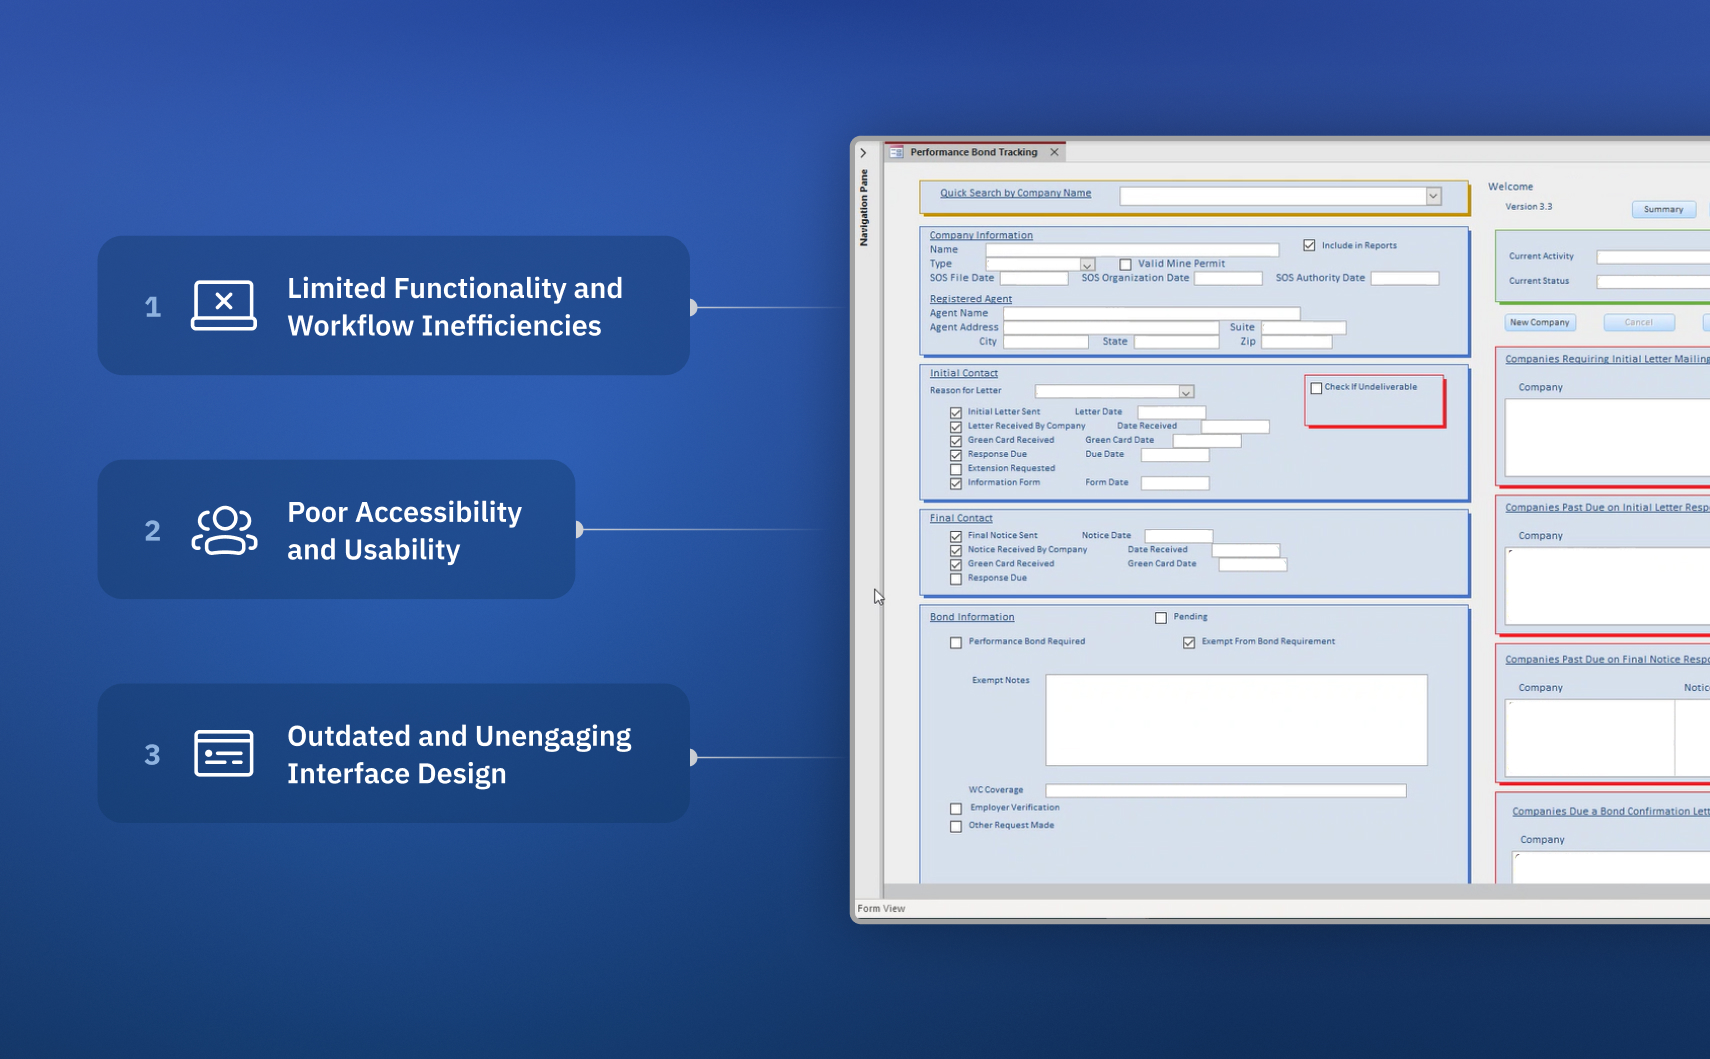Expand the Navigation Pane chevron
This screenshot has width=1710, height=1059.
863,153
